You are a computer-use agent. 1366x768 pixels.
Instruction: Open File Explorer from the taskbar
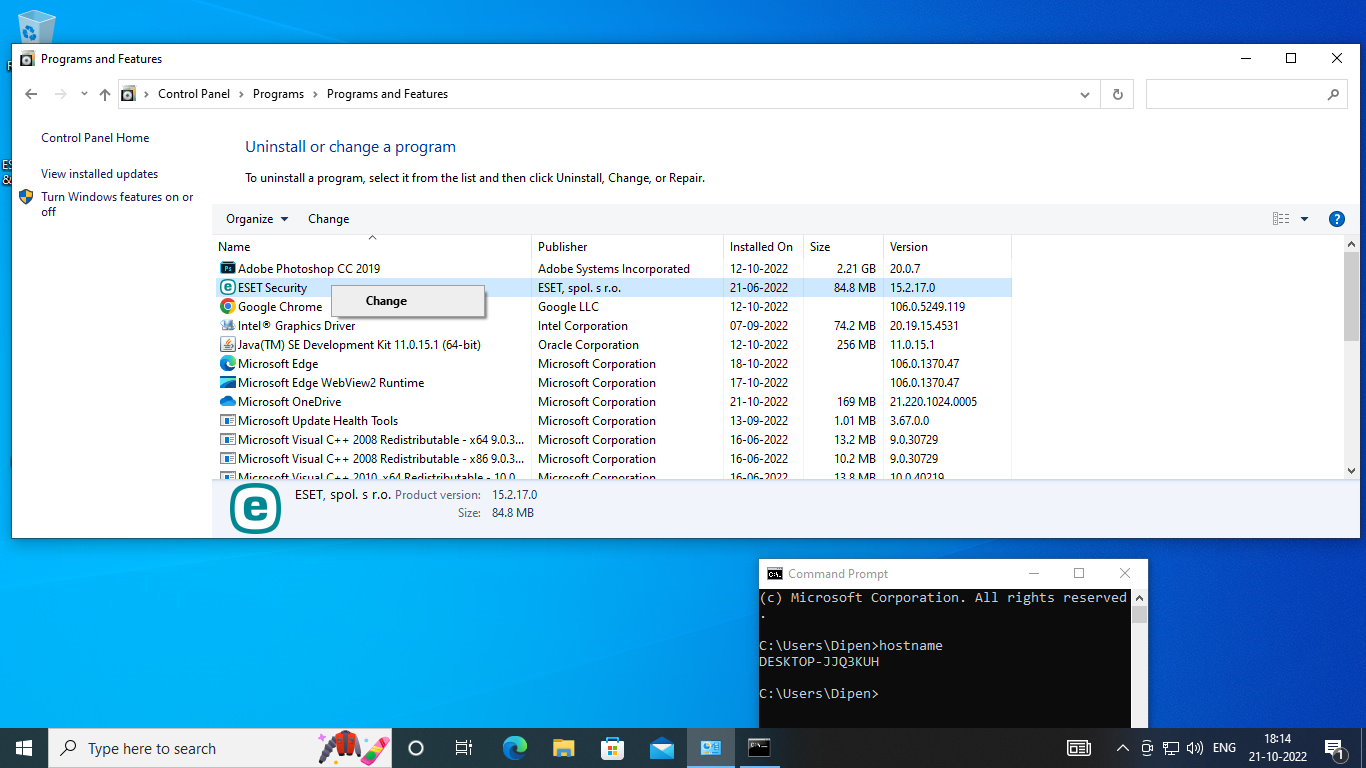[x=564, y=748]
